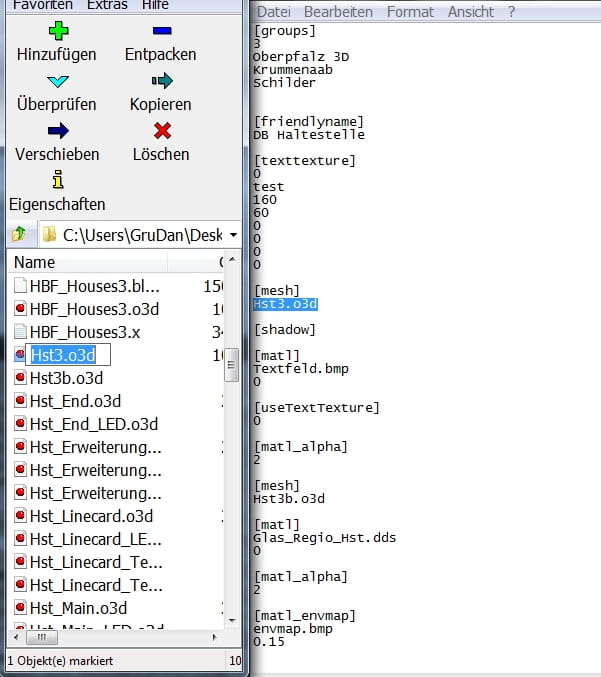Expand the folder path dropdown arrow

pos(232,235)
